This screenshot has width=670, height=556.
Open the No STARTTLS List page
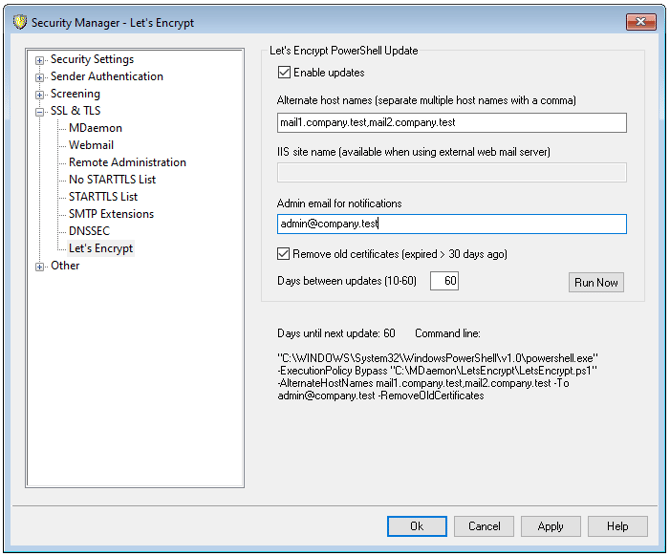(112, 179)
